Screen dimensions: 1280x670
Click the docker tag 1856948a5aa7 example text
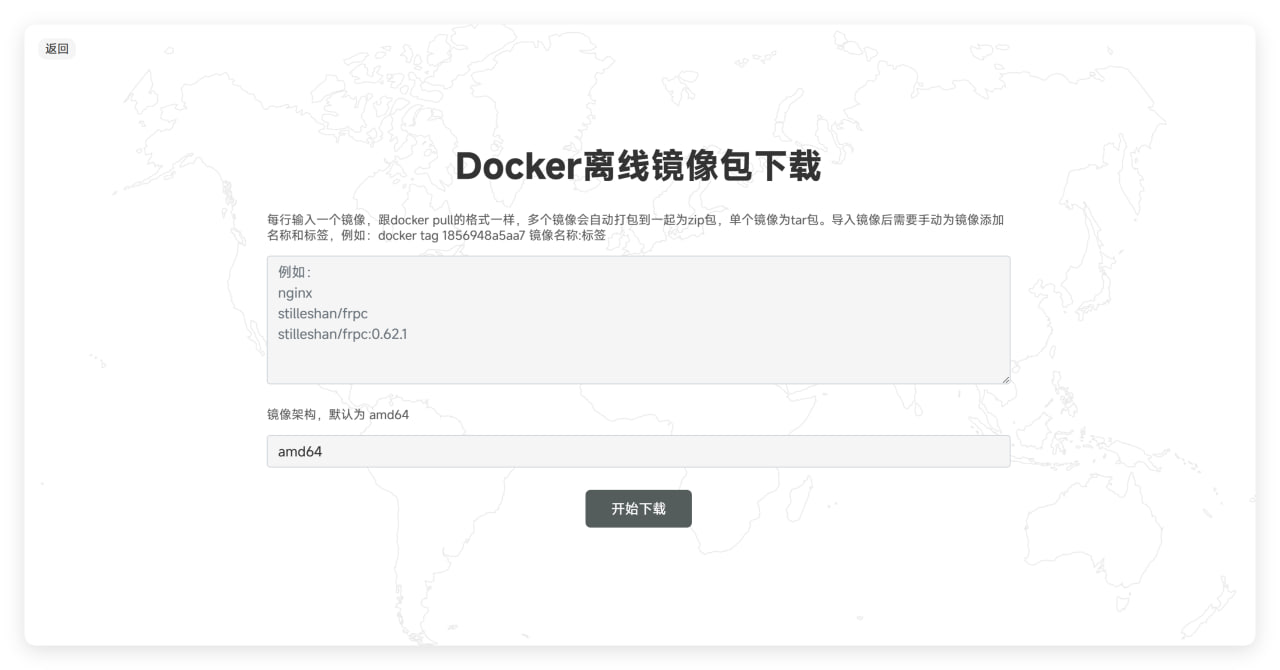[451, 235]
